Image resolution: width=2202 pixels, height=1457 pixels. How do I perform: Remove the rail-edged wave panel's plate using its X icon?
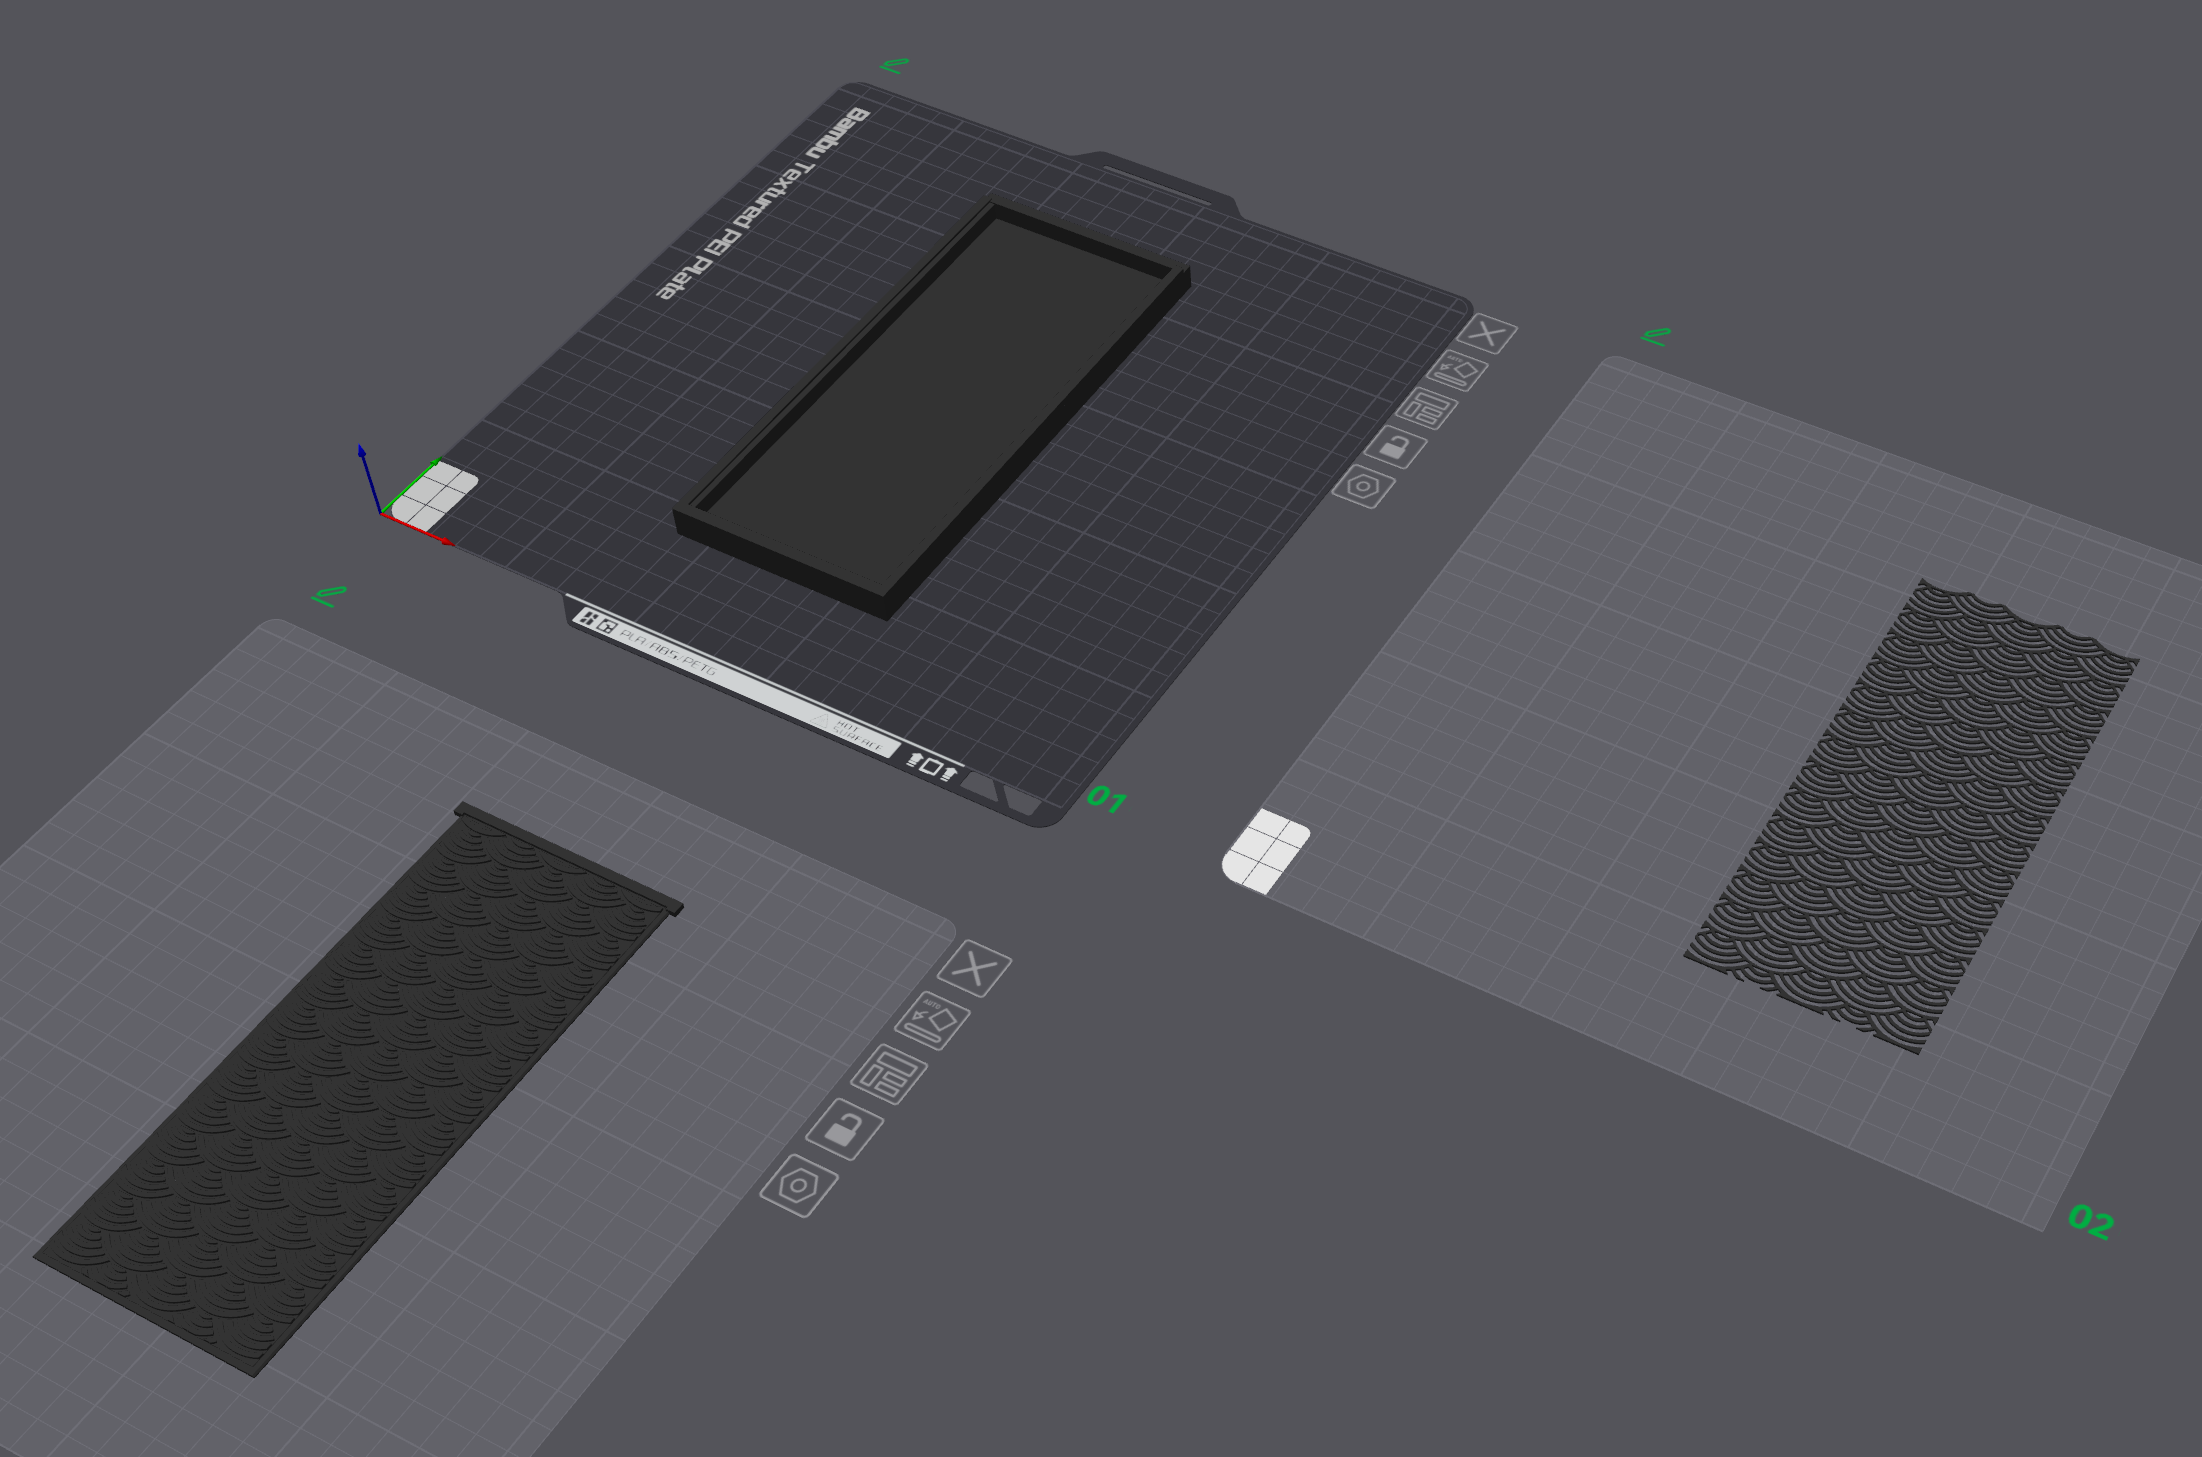tap(975, 969)
